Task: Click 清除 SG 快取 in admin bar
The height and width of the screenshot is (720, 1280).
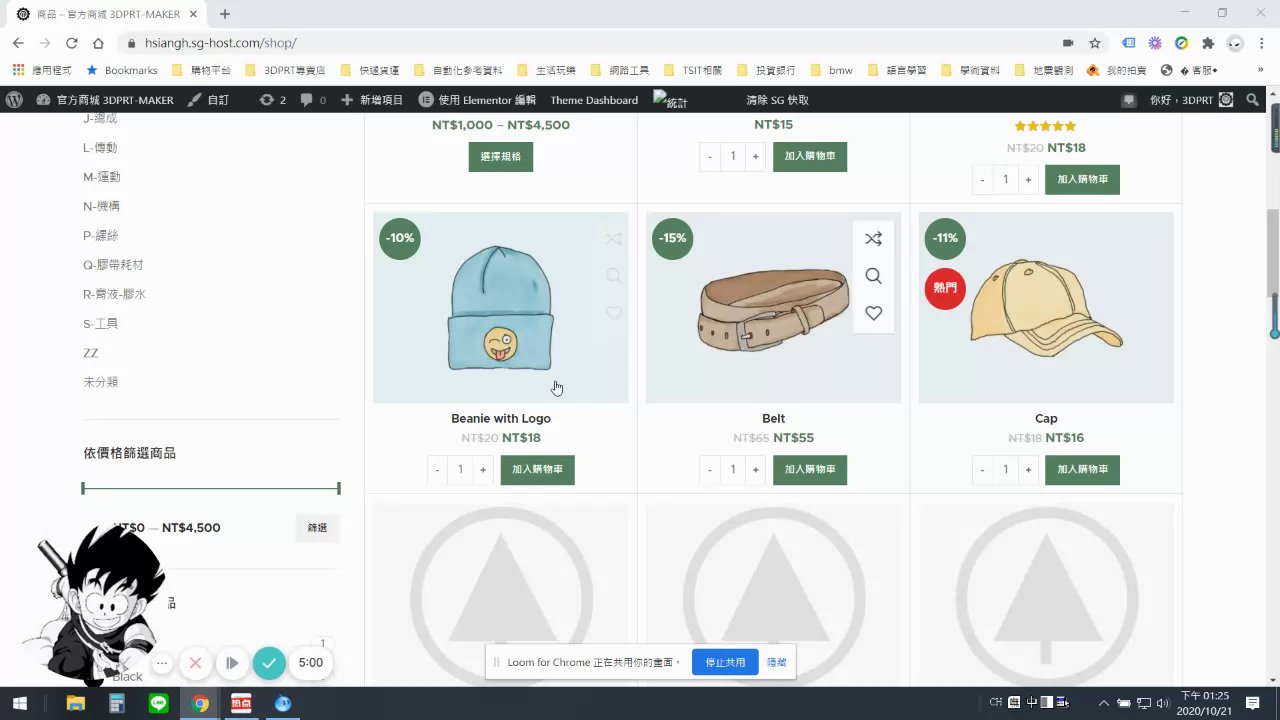Action: pos(777,100)
